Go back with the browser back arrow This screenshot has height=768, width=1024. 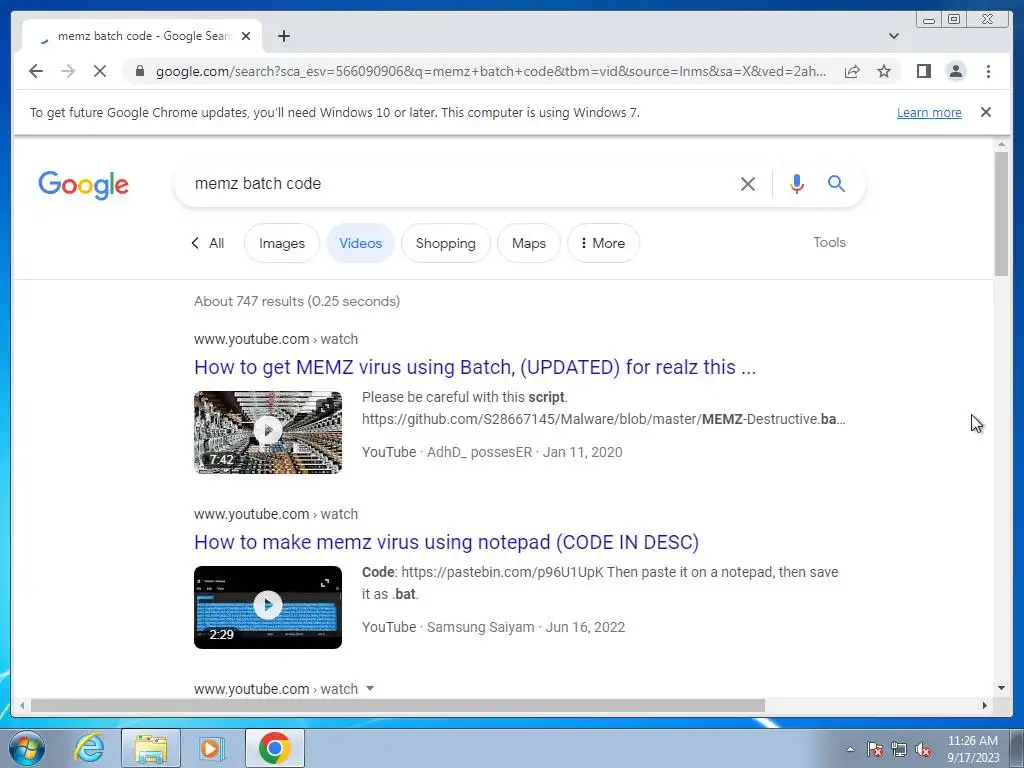point(36,71)
